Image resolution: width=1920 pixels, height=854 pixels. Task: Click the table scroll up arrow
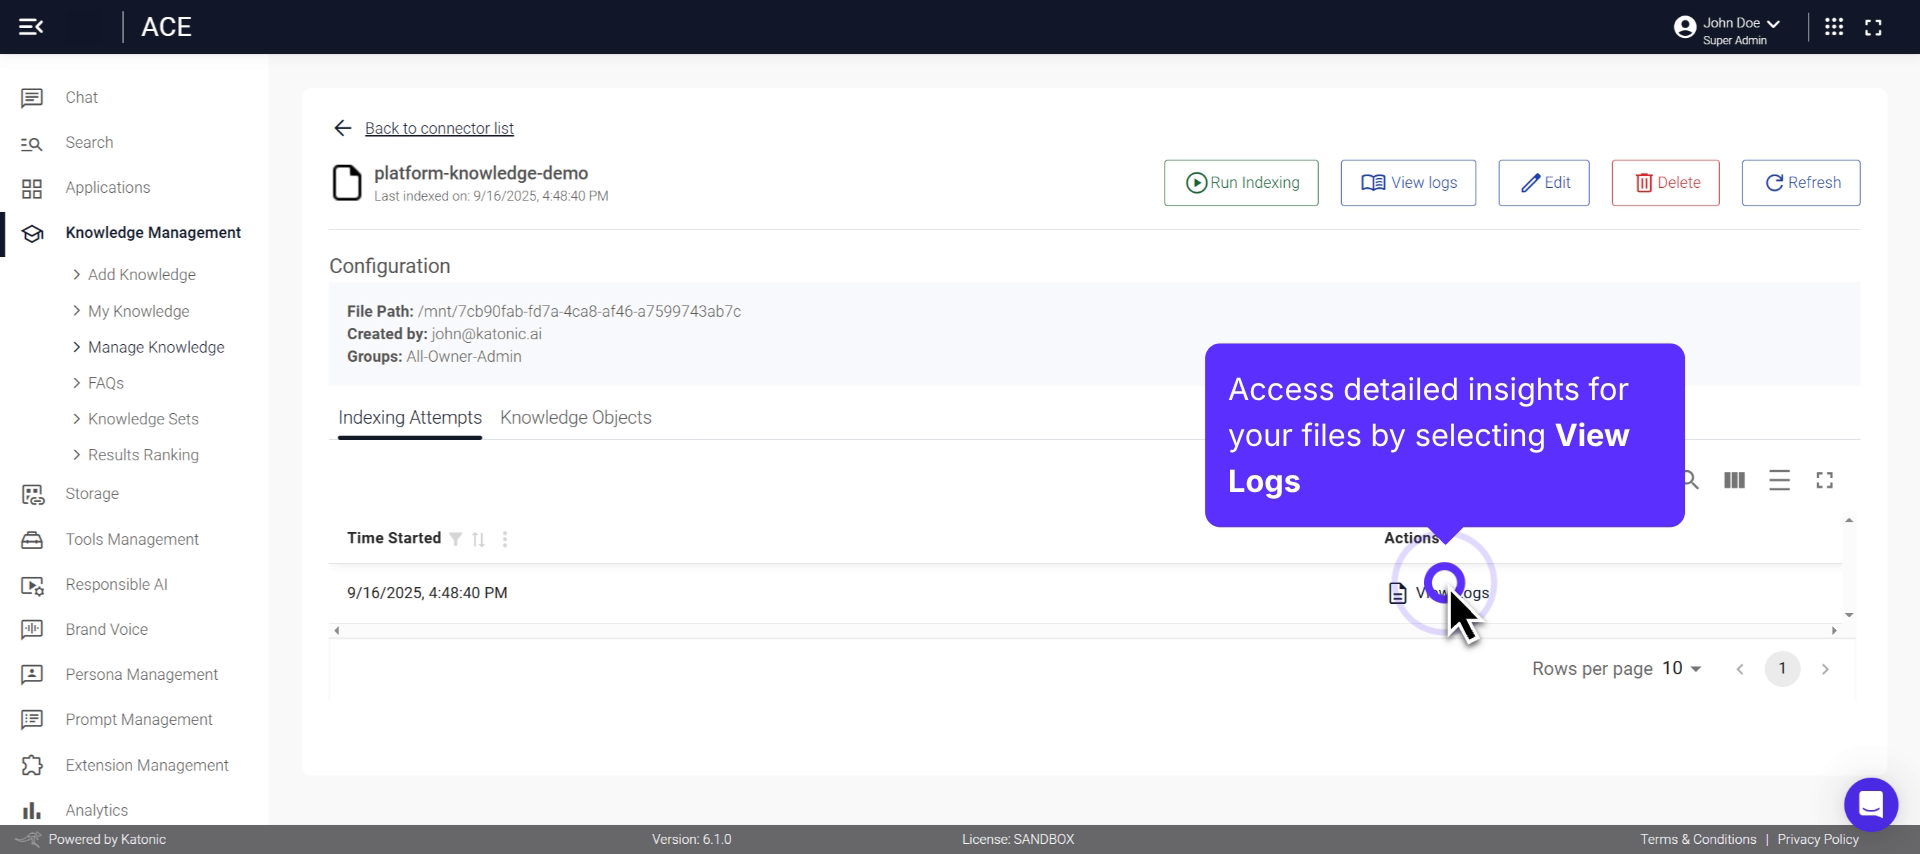[x=1849, y=521]
